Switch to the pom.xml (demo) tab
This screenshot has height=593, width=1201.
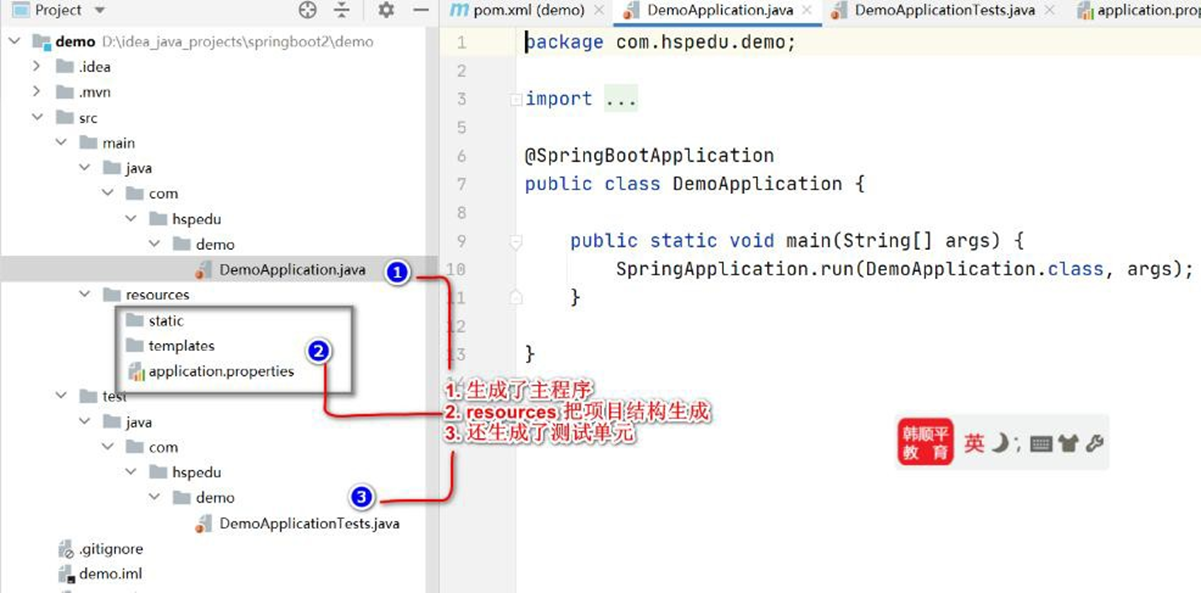pyautogui.click(x=528, y=10)
